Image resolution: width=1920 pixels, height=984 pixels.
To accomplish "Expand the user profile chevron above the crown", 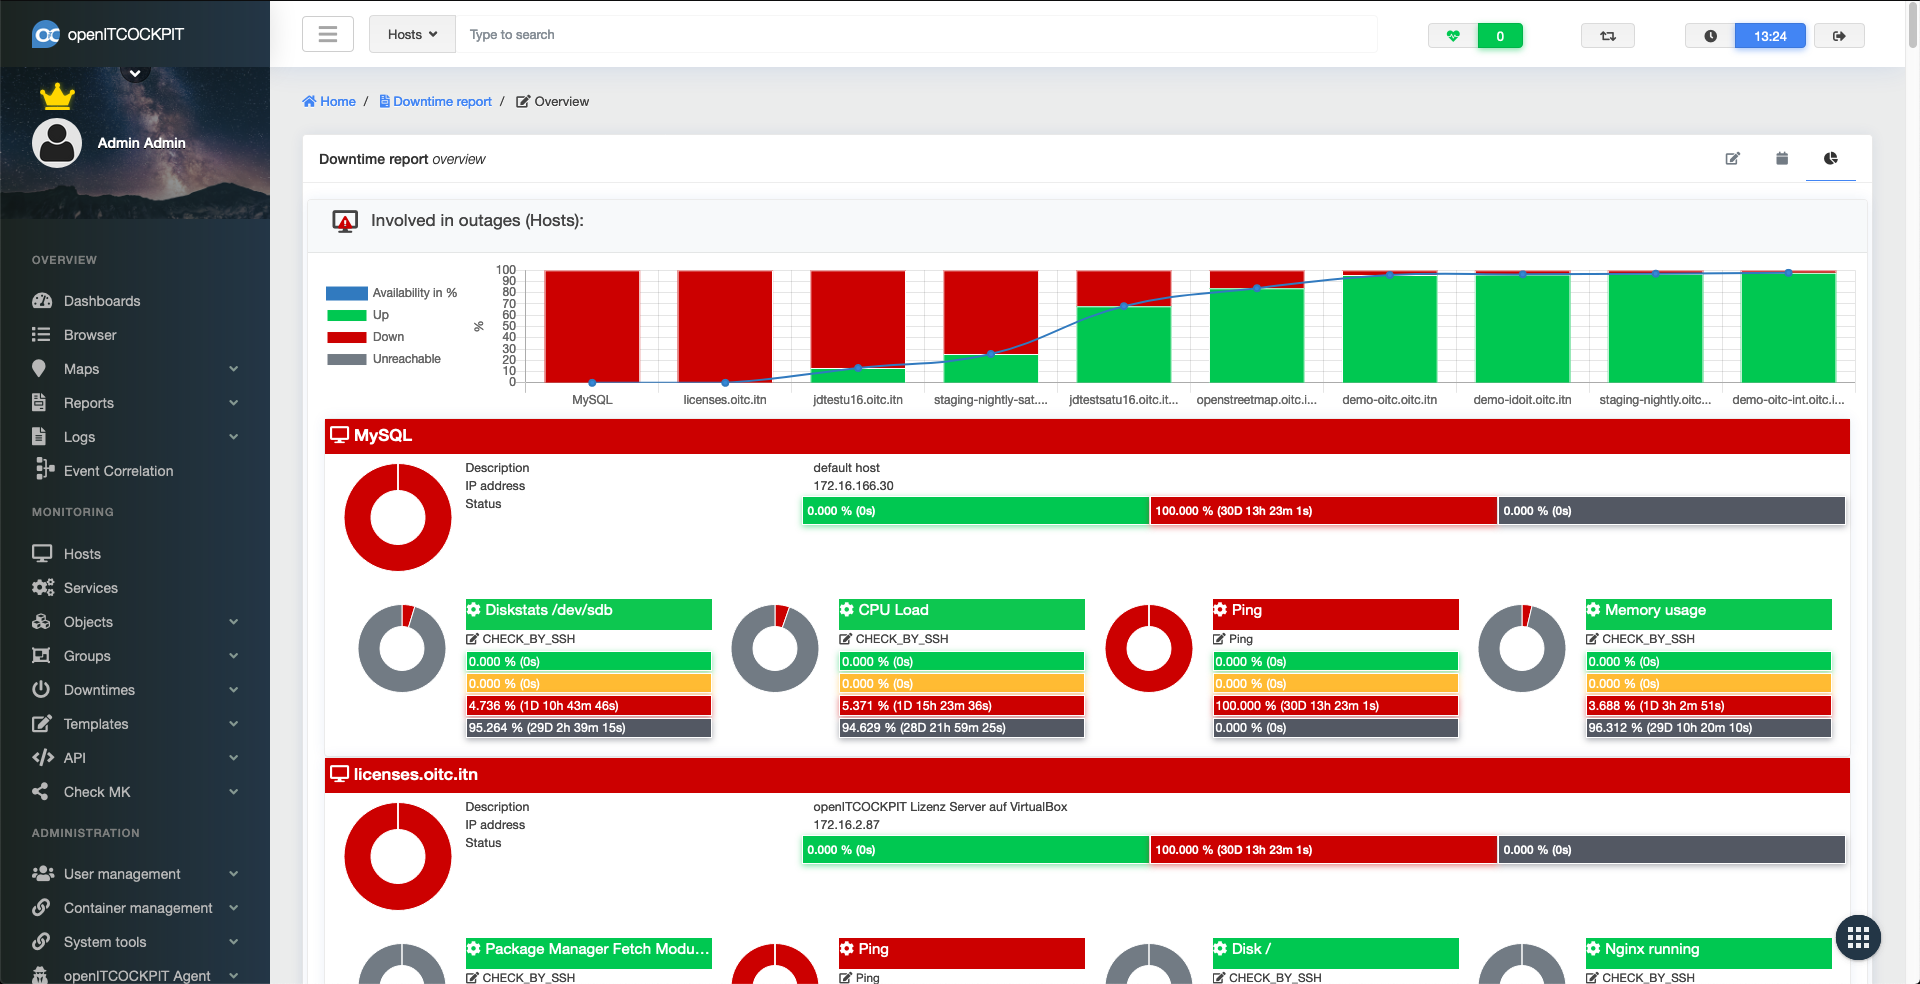I will [135, 72].
